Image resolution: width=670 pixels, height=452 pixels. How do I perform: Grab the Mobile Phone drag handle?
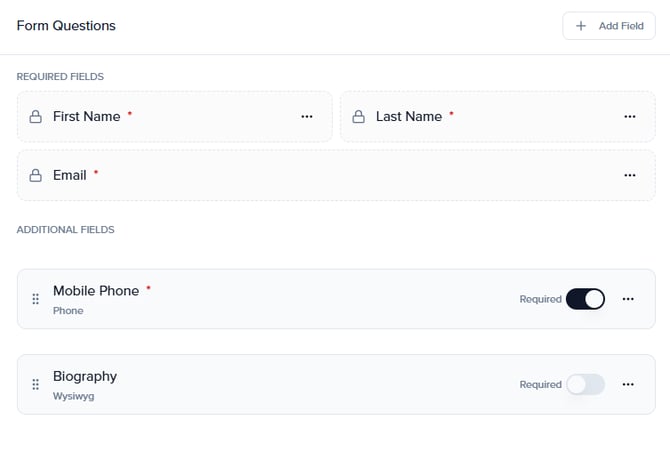(x=35, y=299)
